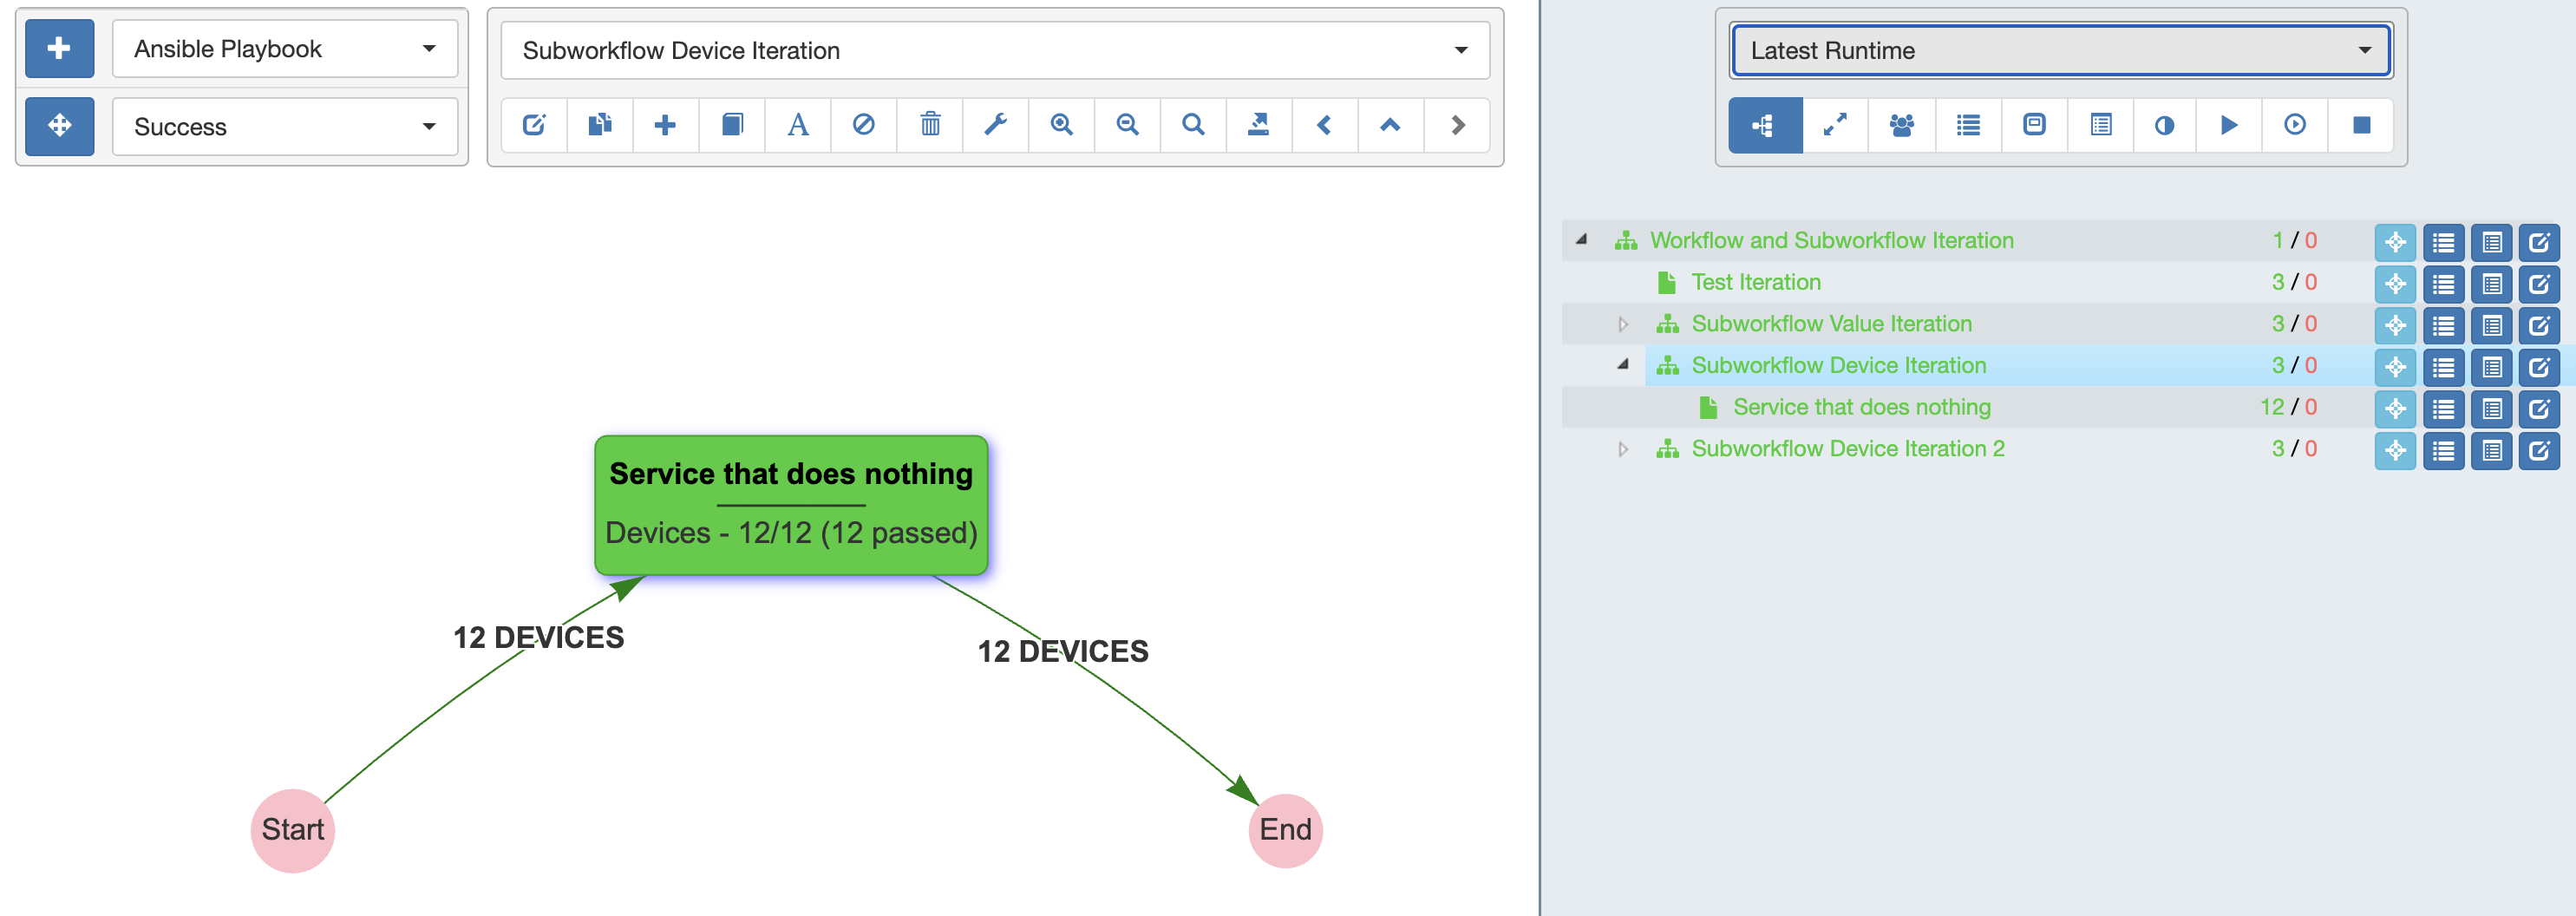Click the book icon in the workflow toolbar

click(732, 125)
